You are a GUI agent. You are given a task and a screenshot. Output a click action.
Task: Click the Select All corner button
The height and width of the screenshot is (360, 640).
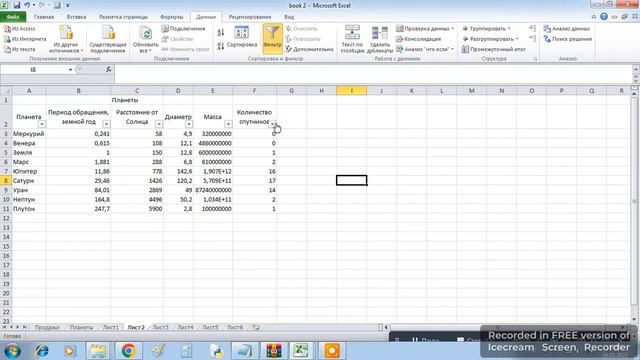6,91
